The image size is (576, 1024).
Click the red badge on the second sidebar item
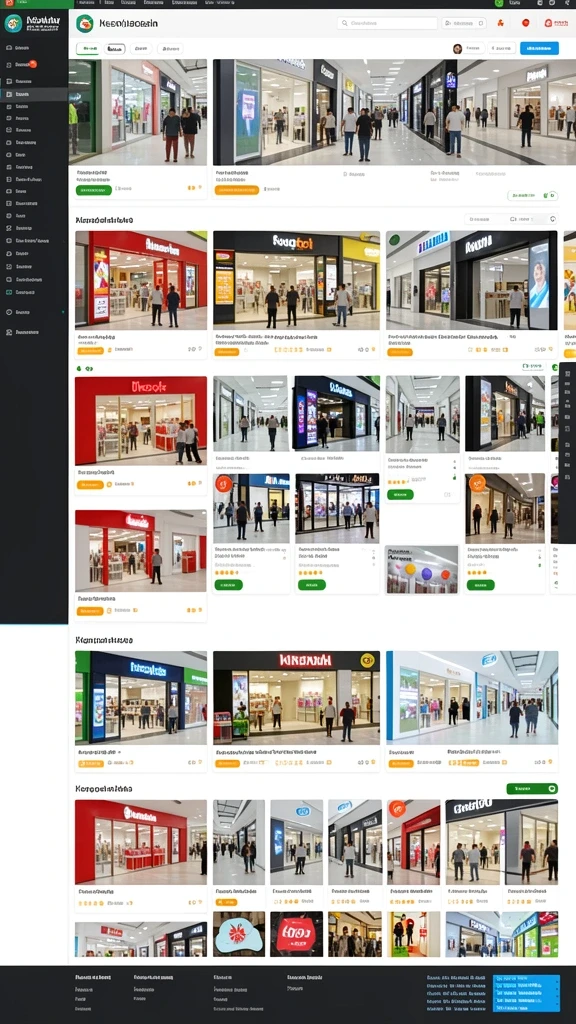click(33, 64)
